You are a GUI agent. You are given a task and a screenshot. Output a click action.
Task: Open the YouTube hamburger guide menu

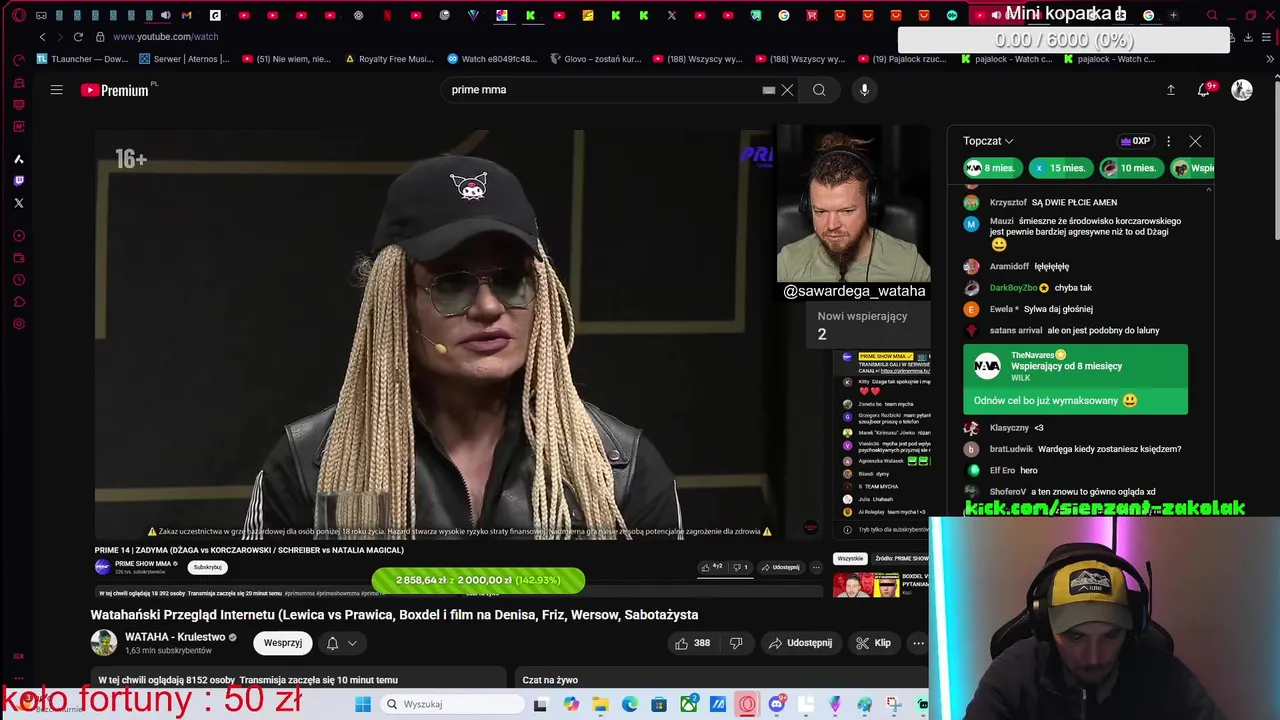point(57,90)
